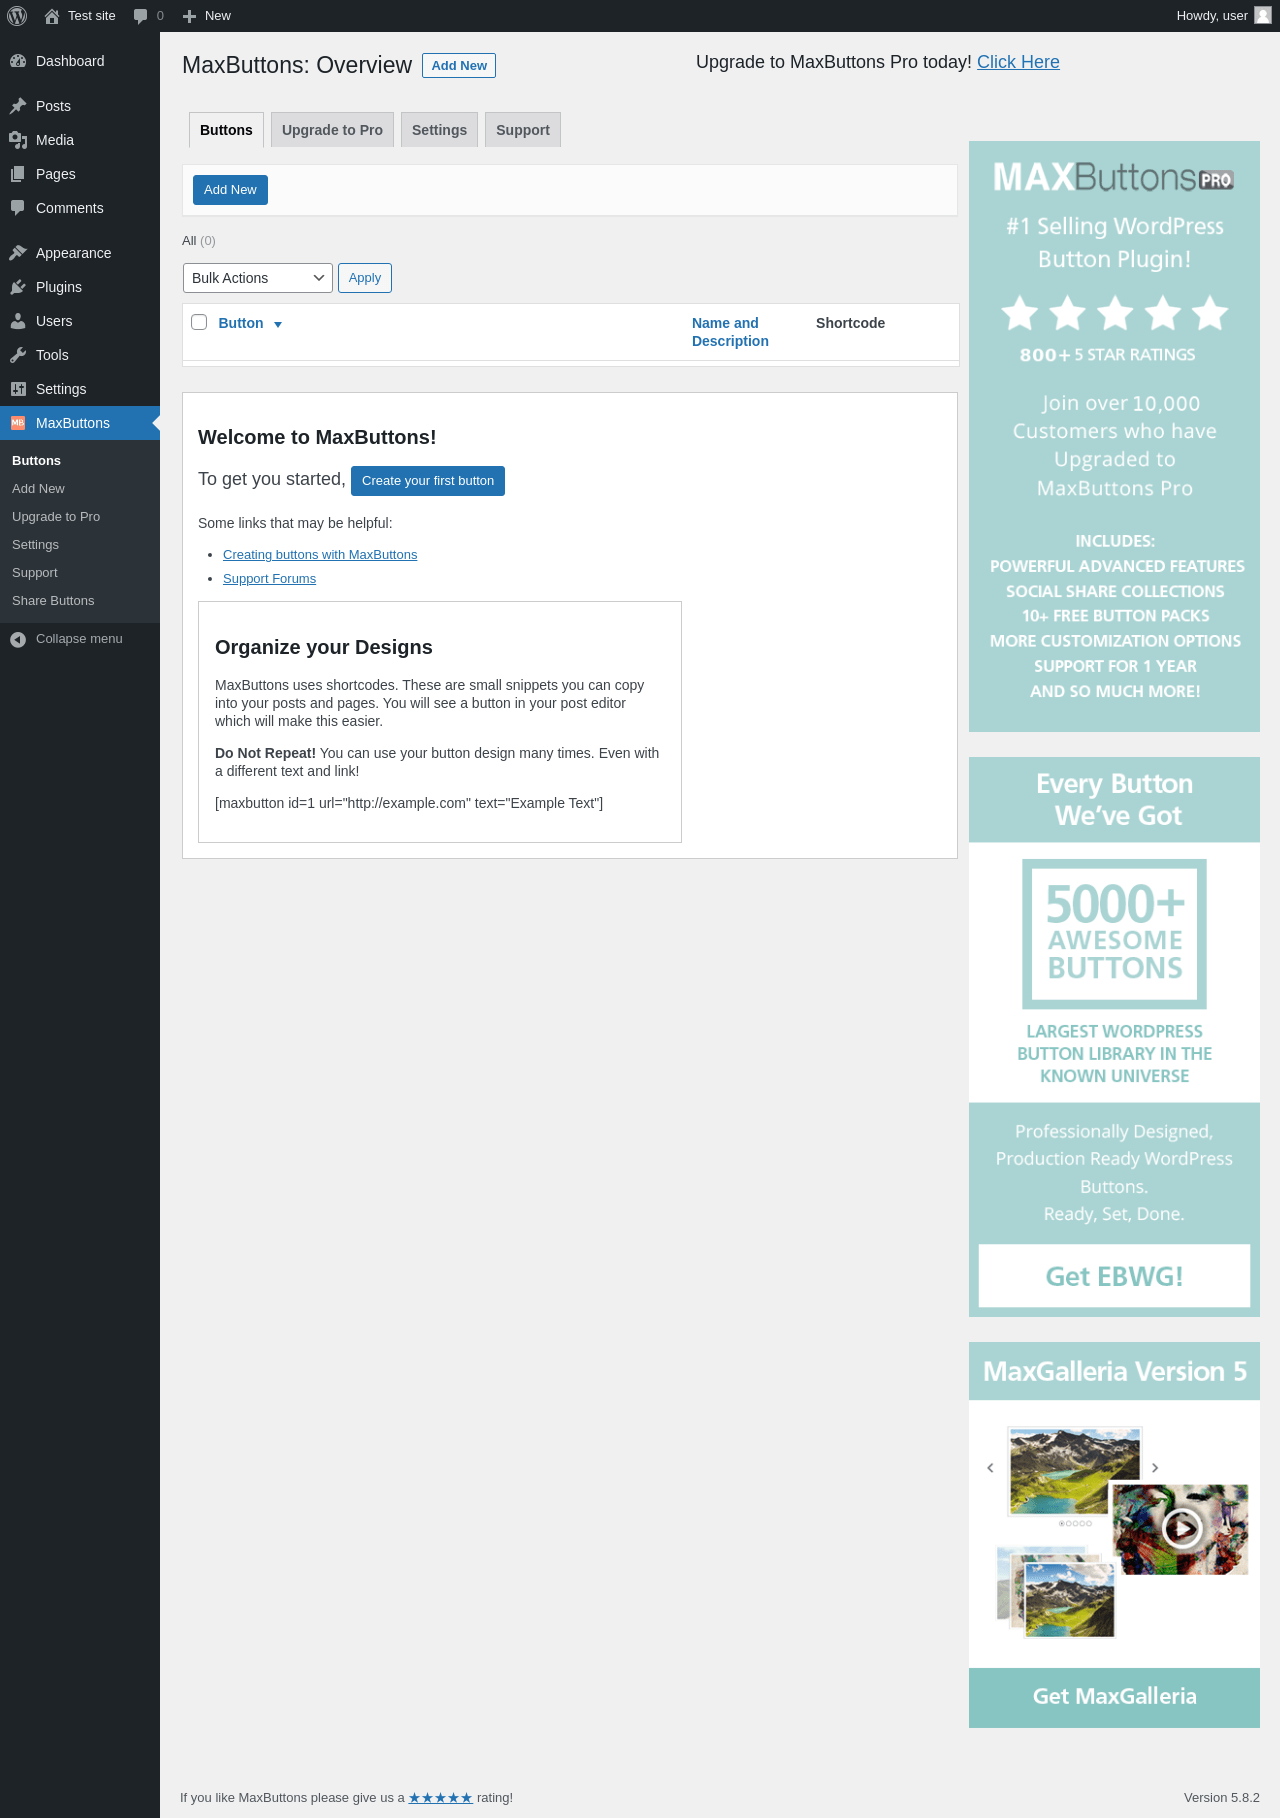Click the 5000+ Awesome Buttons image

coord(1114,934)
